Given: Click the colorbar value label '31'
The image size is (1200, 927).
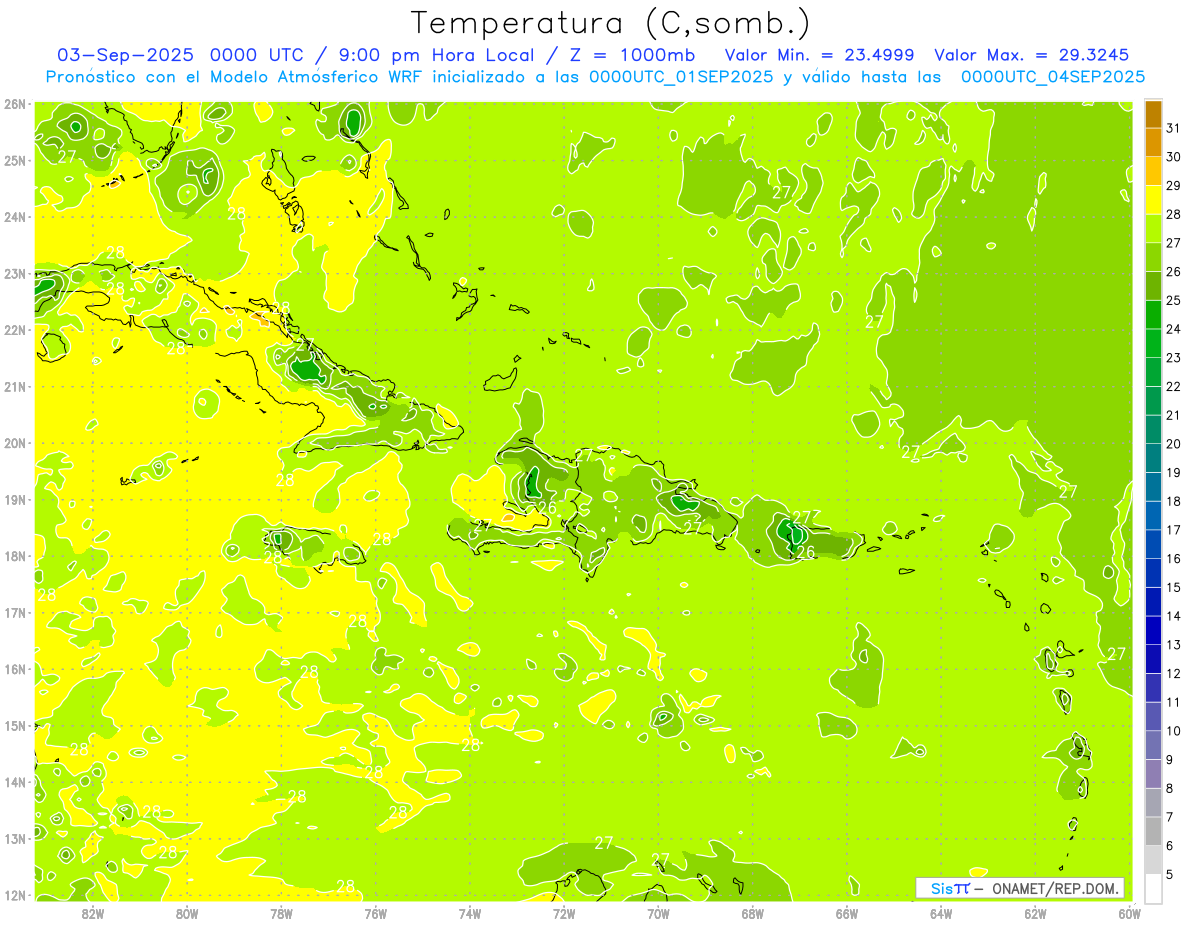Looking at the screenshot, I should pos(1173,128).
